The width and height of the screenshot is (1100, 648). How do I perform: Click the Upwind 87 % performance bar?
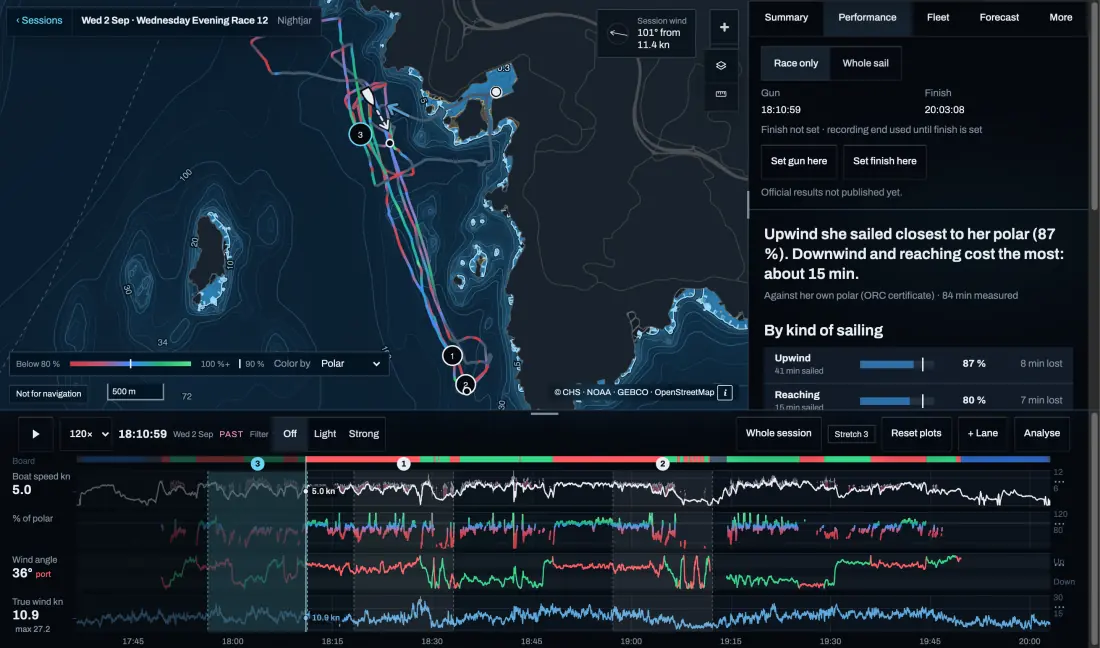tap(897, 364)
